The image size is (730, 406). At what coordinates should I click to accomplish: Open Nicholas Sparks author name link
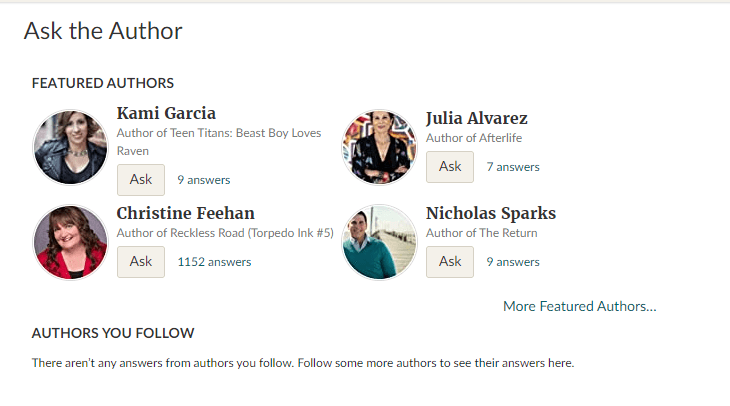pos(491,213)
